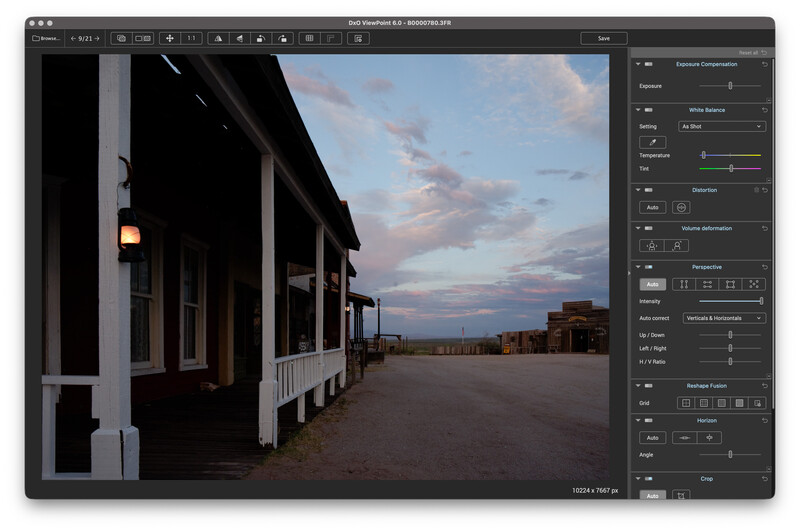Toggle White Balance on or off
This screenshot has height=532, width=800.
tap(648, 110)
